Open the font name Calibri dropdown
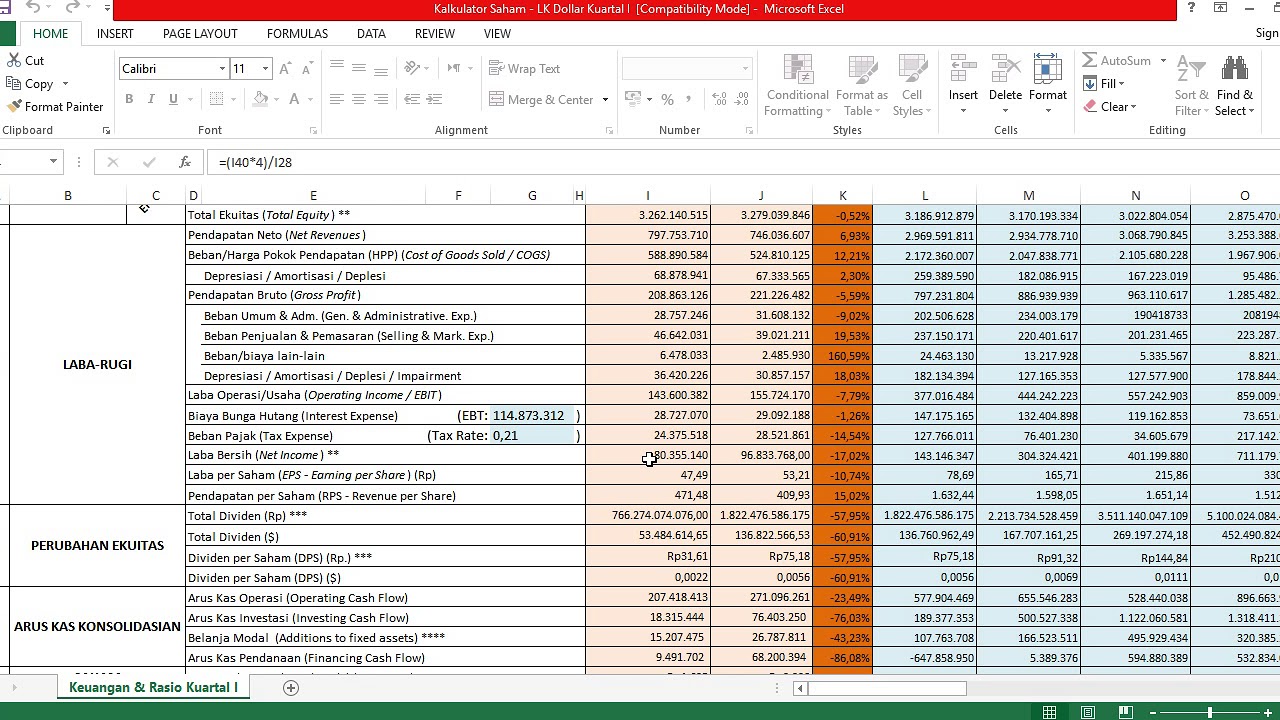This screenshot has height=720, width=1280. click(x=222, y=69)
